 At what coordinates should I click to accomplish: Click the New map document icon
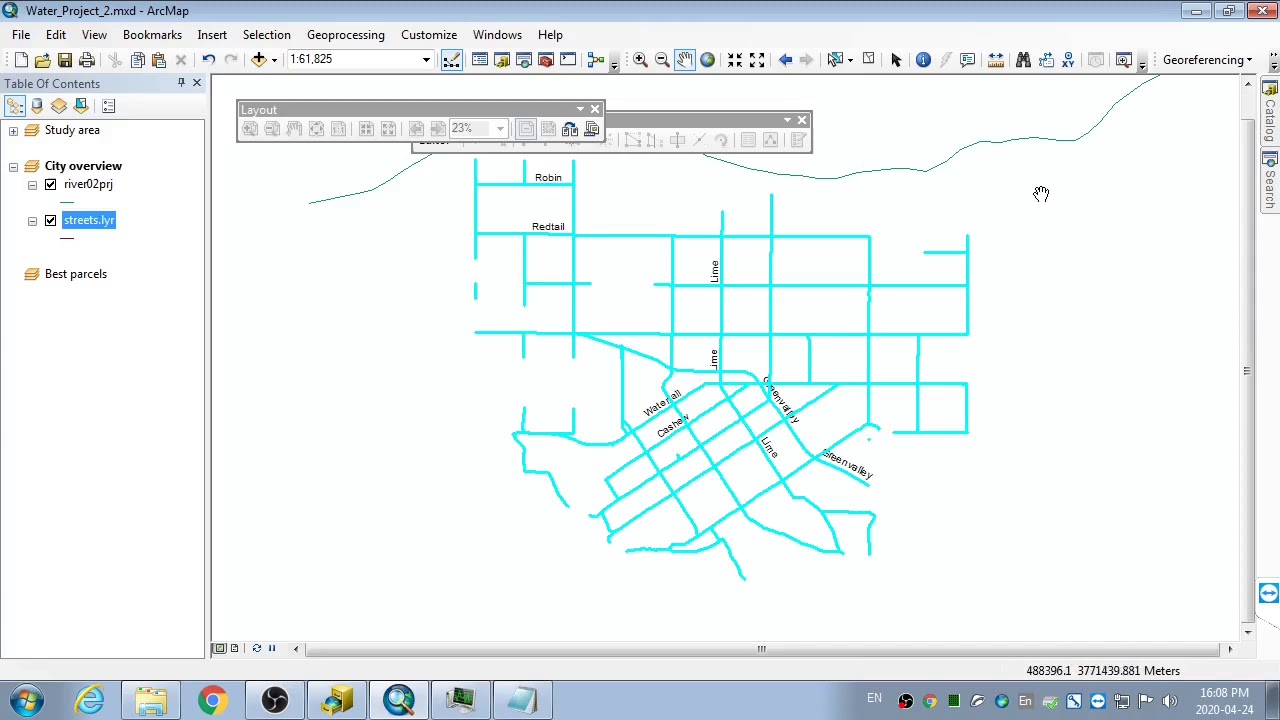point(20,60)
